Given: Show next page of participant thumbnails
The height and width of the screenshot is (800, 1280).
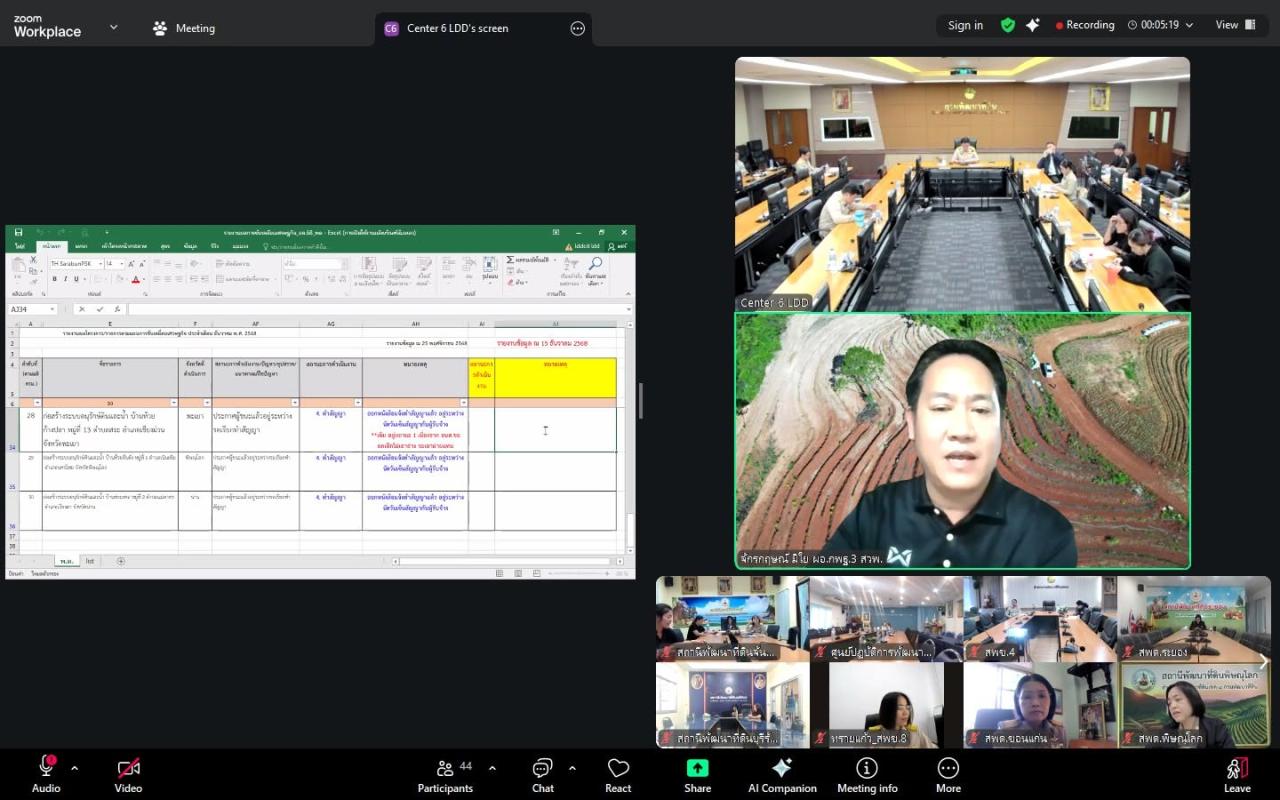Looking at the screenshot, I should tap(1263, 661).
